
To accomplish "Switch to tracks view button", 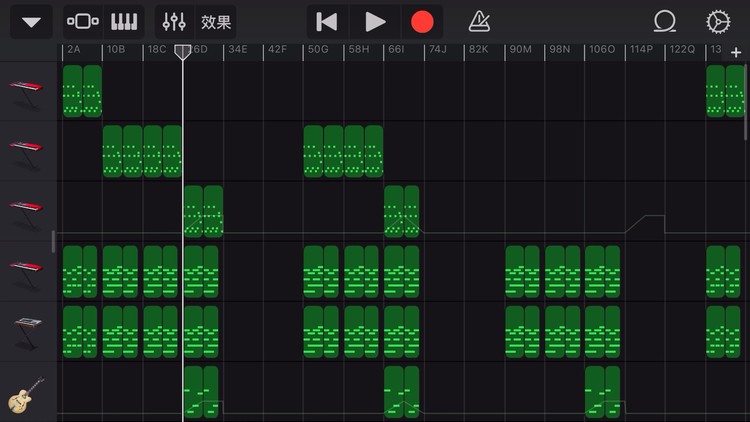I will click(82, 22).
